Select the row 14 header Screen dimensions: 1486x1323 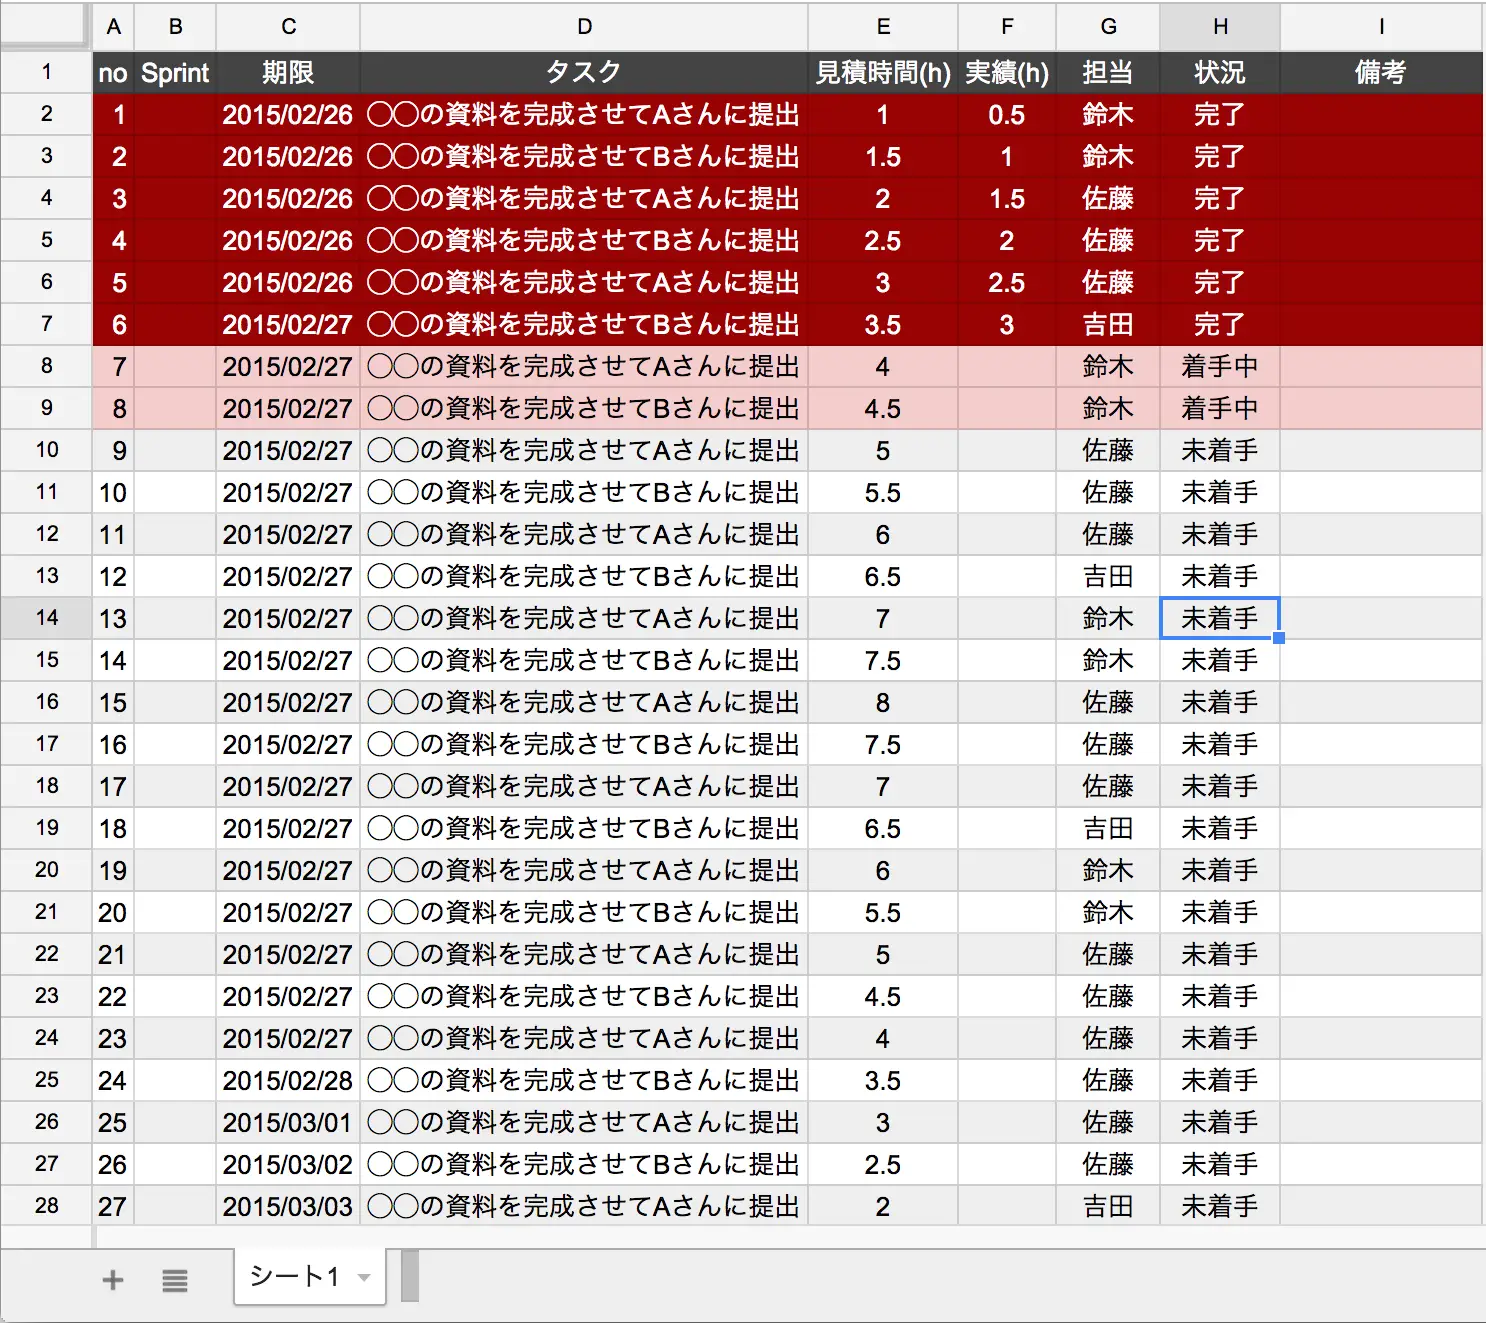pos(46,618)
